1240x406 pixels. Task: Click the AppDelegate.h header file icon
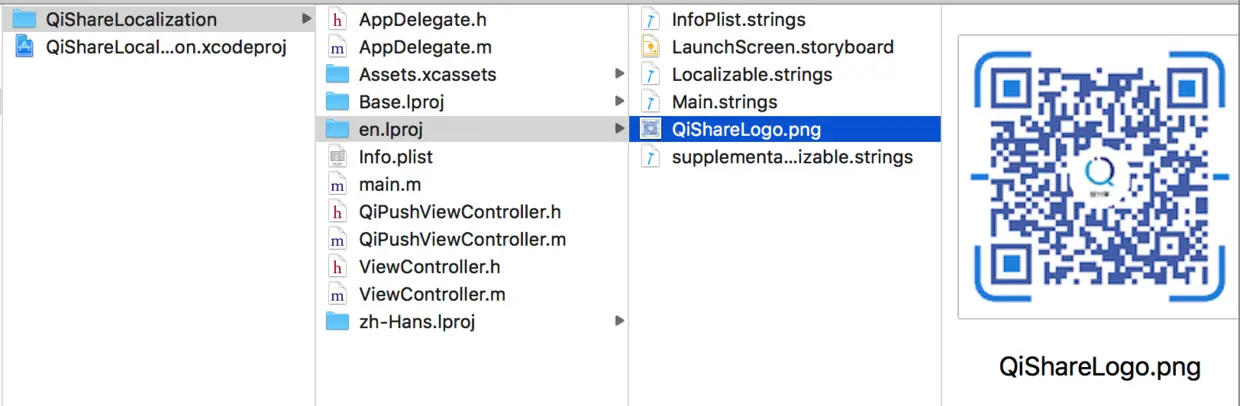tap(337, 19)
